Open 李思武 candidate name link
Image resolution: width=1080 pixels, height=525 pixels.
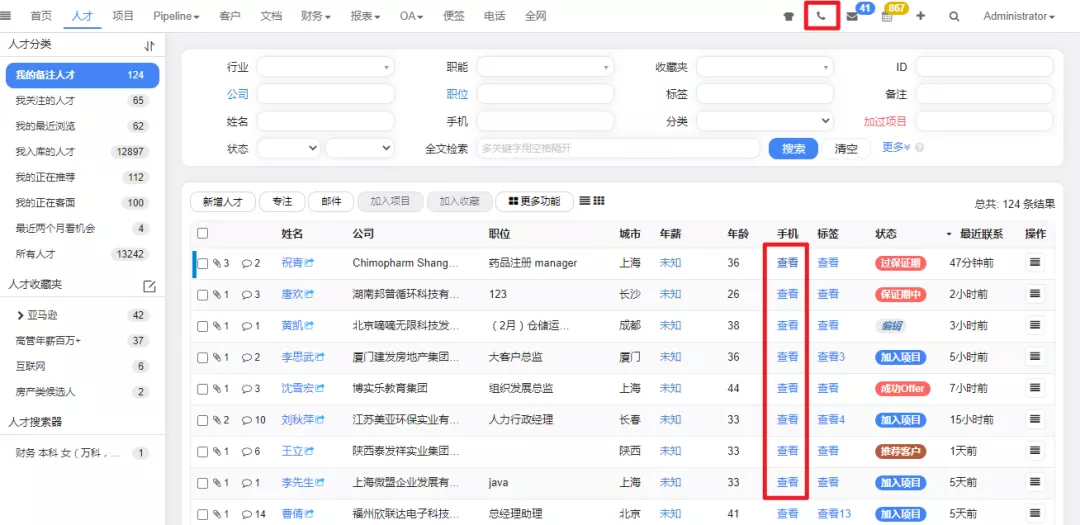[298, 357]
